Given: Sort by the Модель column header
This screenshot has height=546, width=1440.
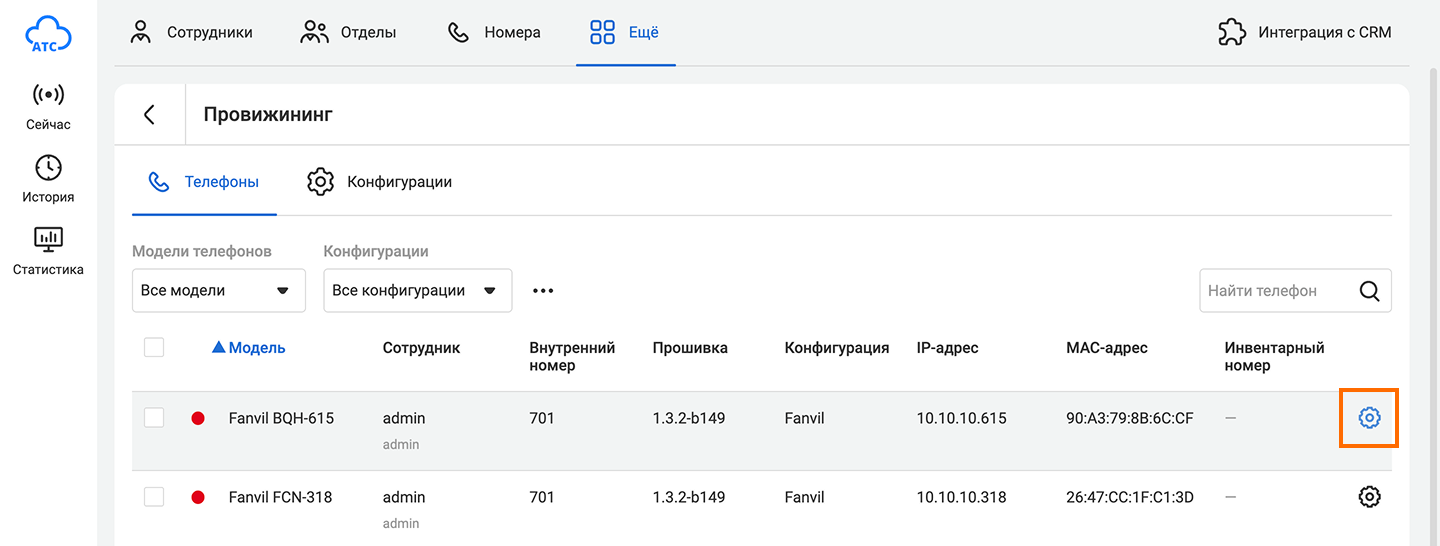Looking at the screenshot, I should (x=256, y=348).
